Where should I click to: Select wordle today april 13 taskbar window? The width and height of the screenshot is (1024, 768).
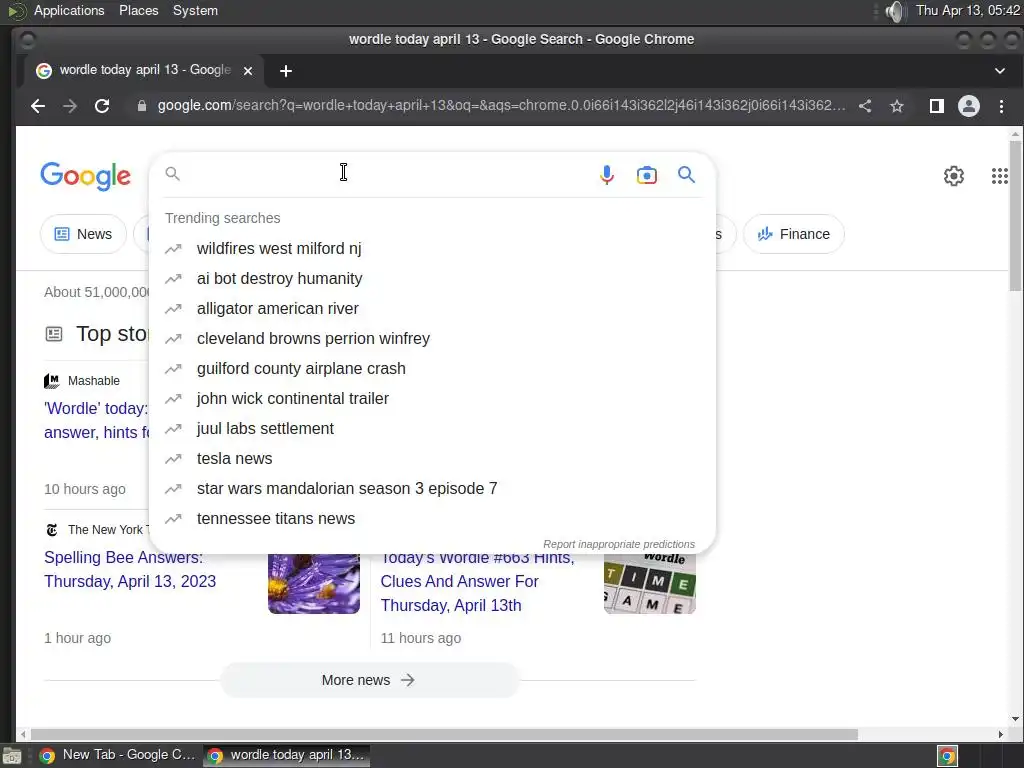tap(287, 755)
